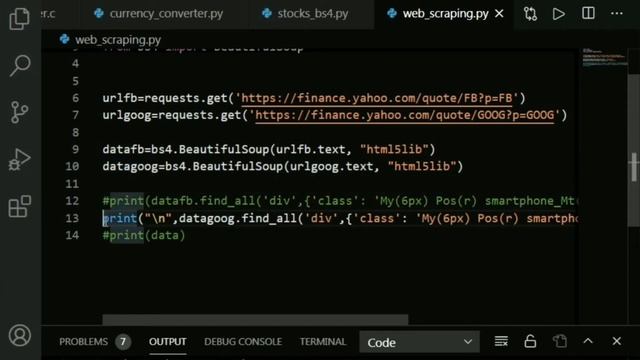Image resolution: width=640 pixels, height=360 pixels.
Task: Click line number 9 in the gutter
Action: (76, 149)
